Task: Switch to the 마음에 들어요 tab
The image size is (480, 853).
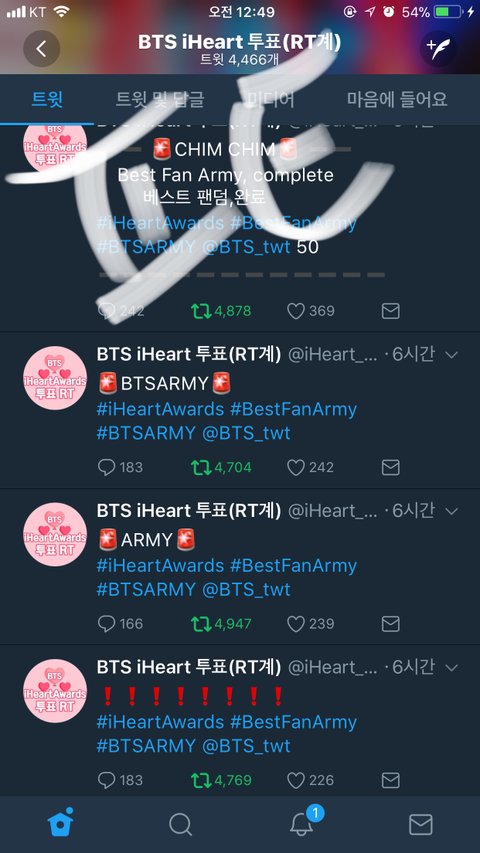Action: pos(397,100)
